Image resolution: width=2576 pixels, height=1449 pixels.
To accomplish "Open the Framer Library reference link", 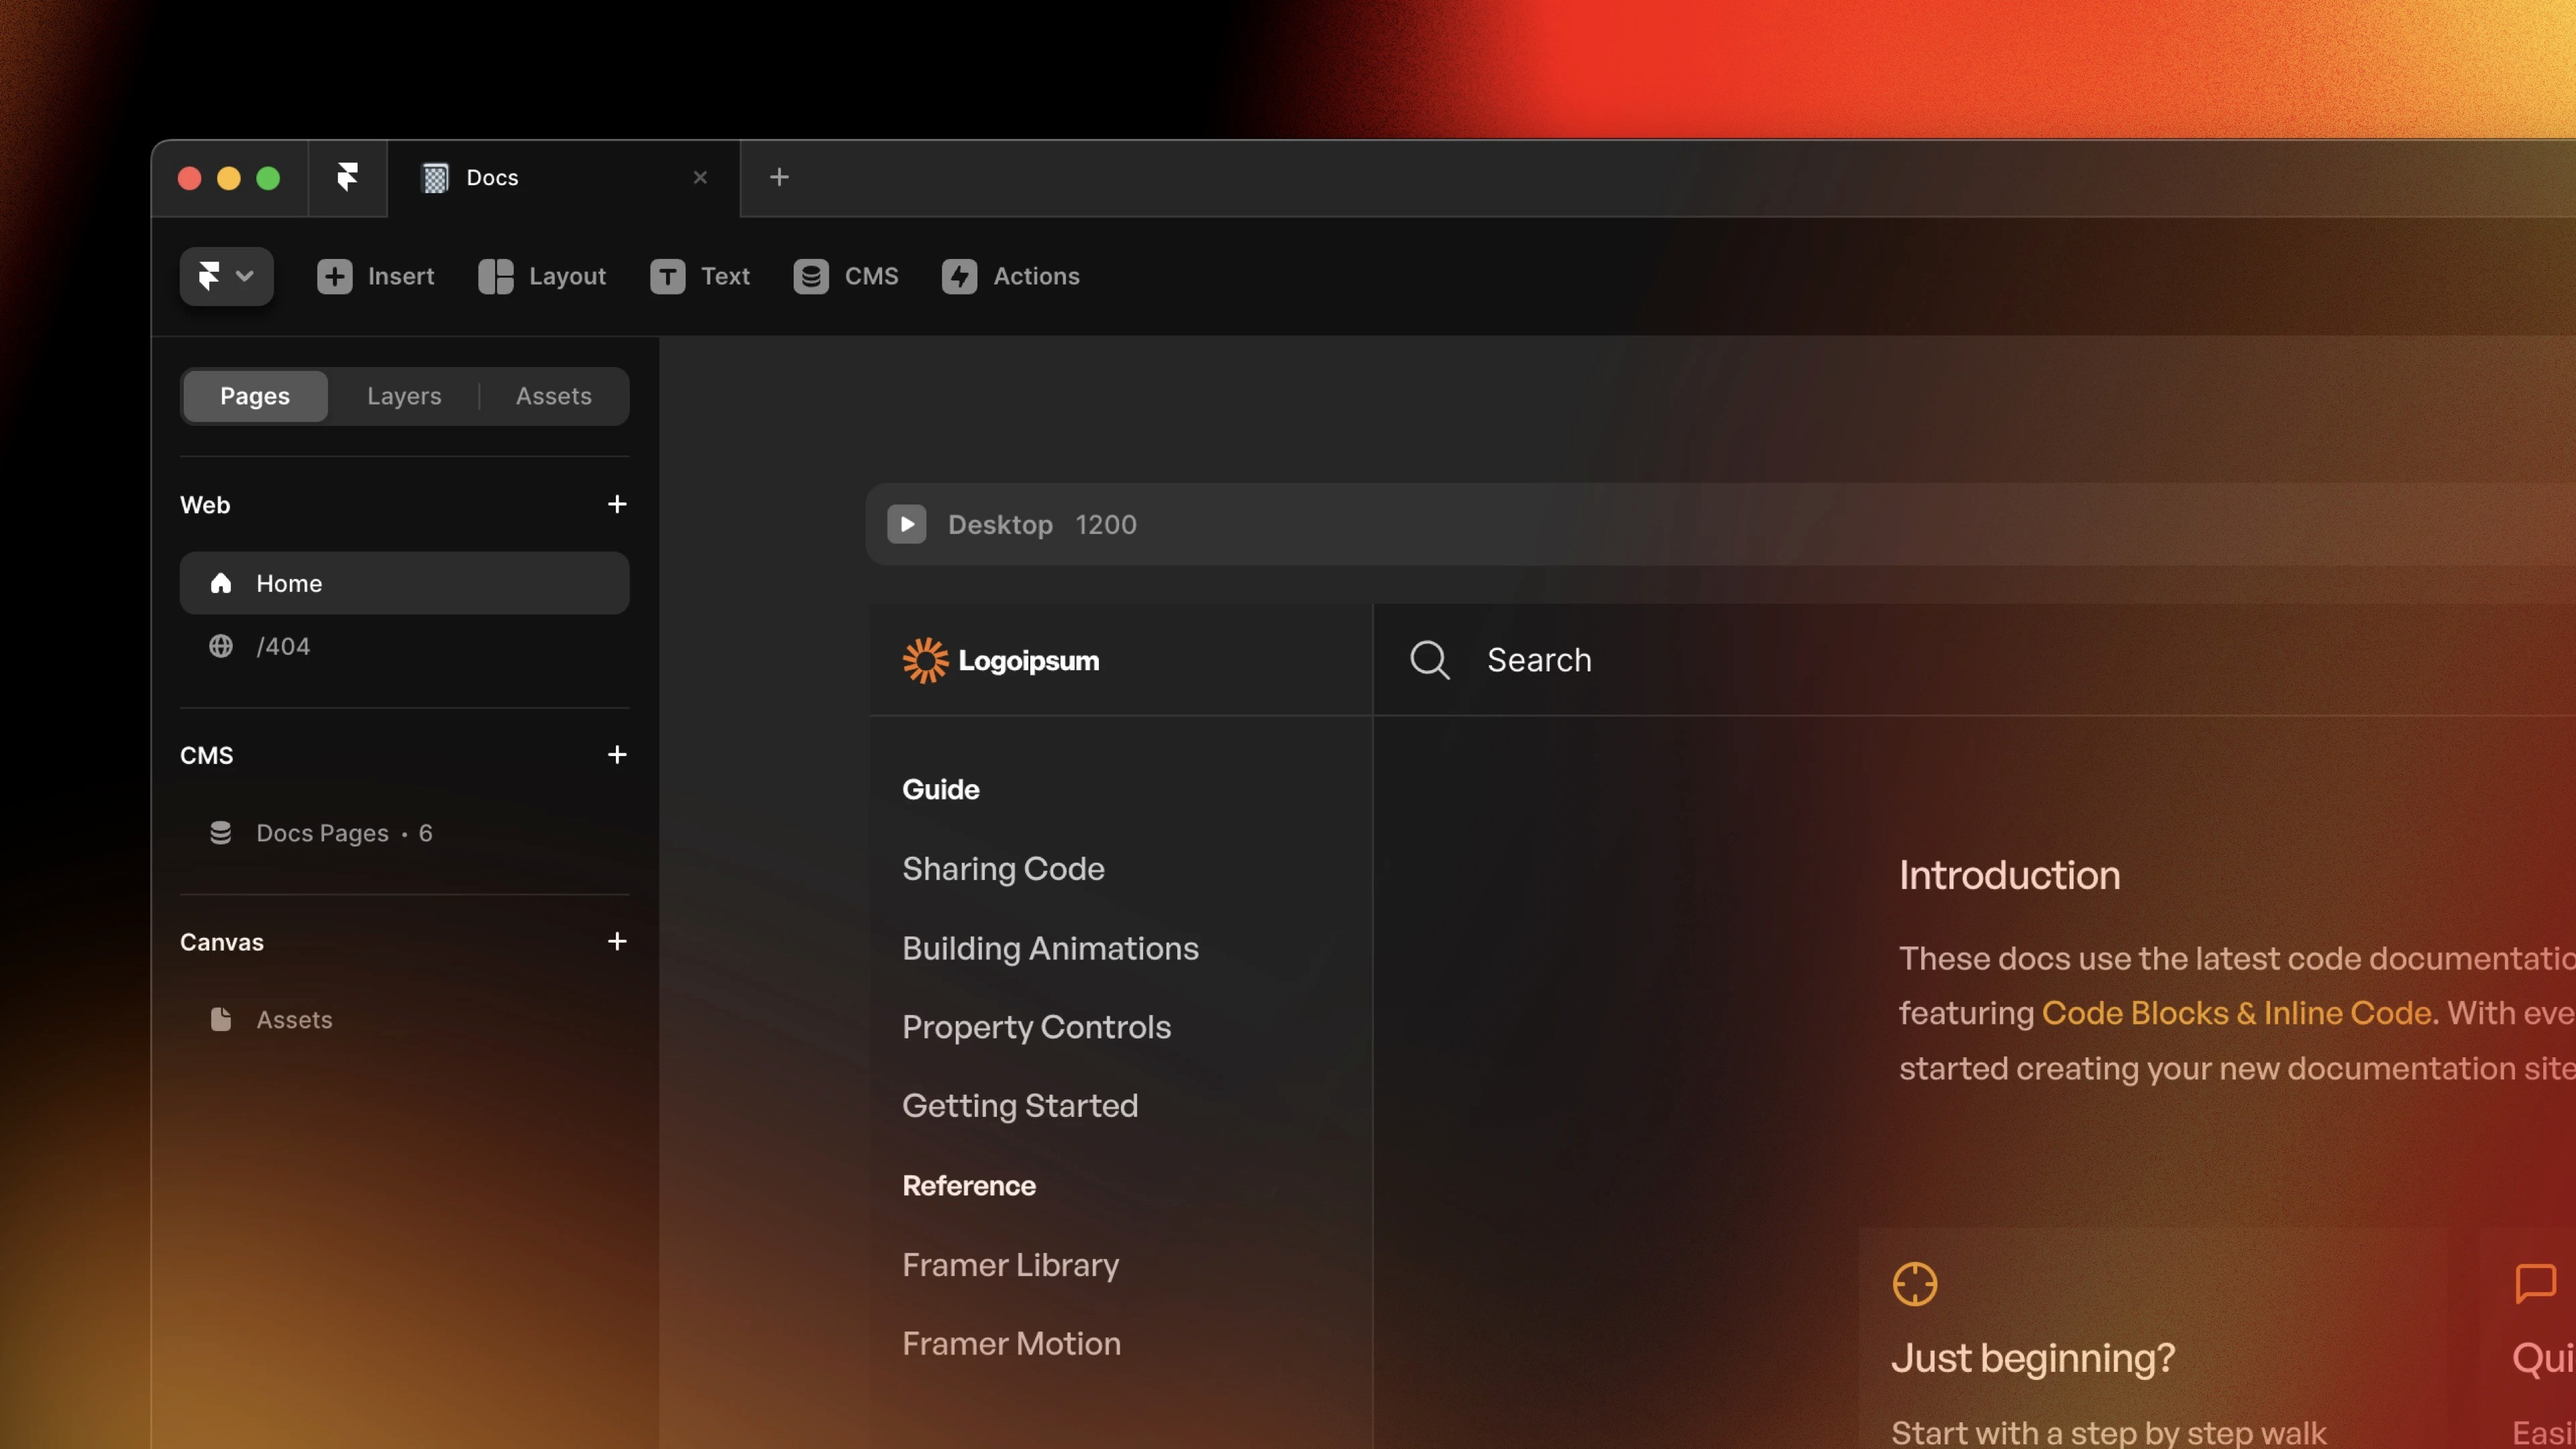I will point(1010,1265).
